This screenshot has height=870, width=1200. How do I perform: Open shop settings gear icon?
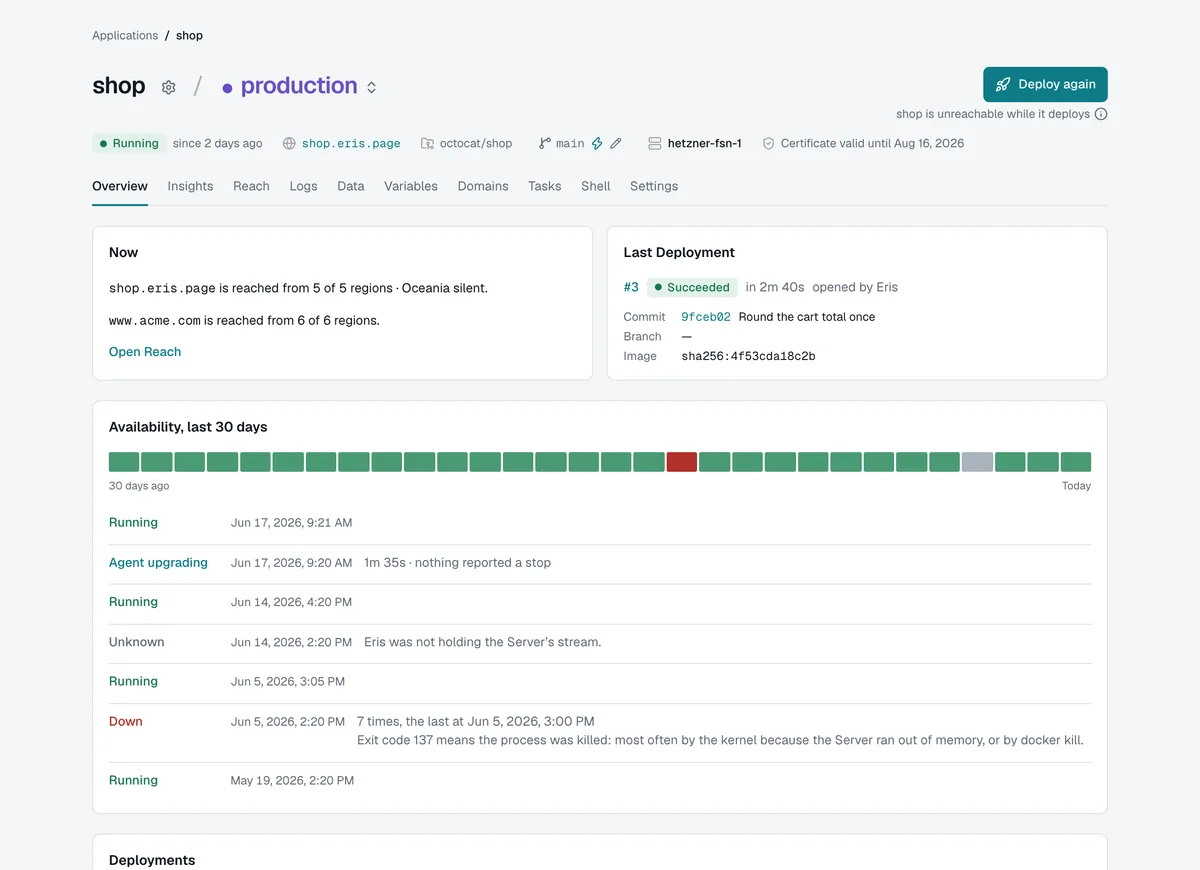168,87
